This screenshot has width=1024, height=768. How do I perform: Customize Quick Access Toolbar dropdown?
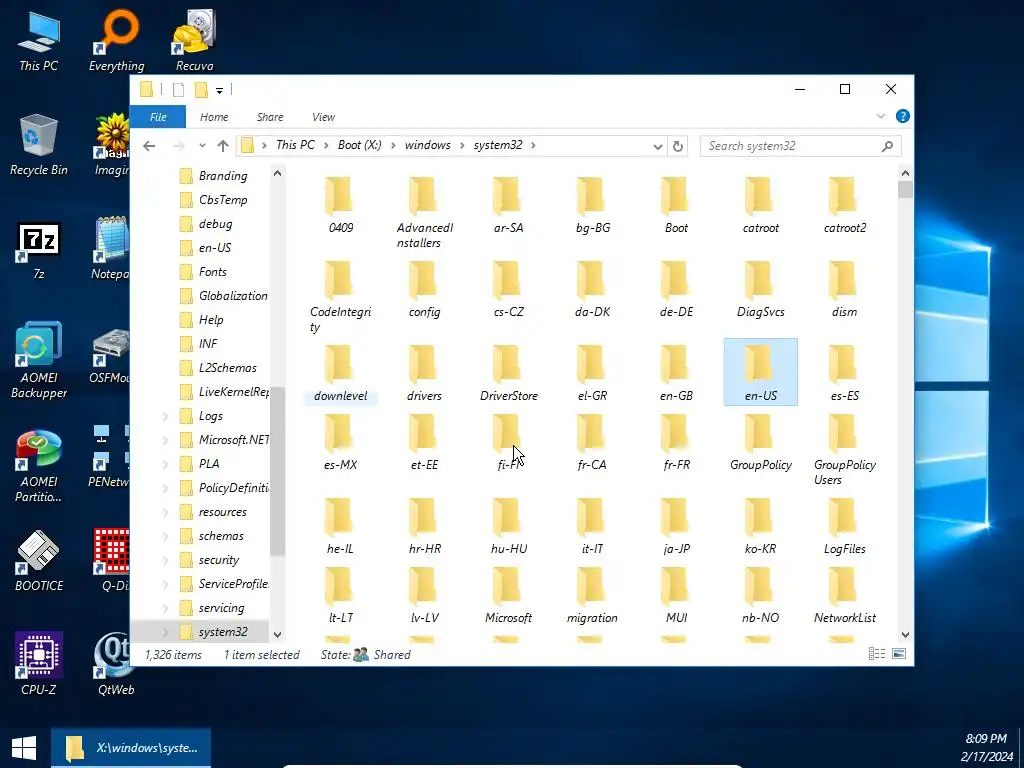pos(219,90)
